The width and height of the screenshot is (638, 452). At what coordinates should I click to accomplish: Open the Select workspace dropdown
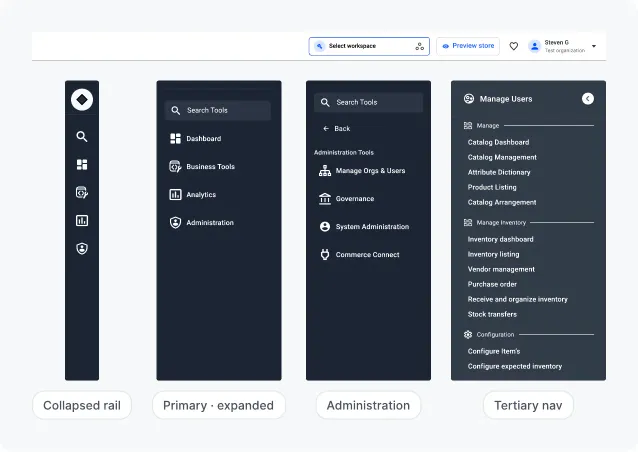[369, 46]
